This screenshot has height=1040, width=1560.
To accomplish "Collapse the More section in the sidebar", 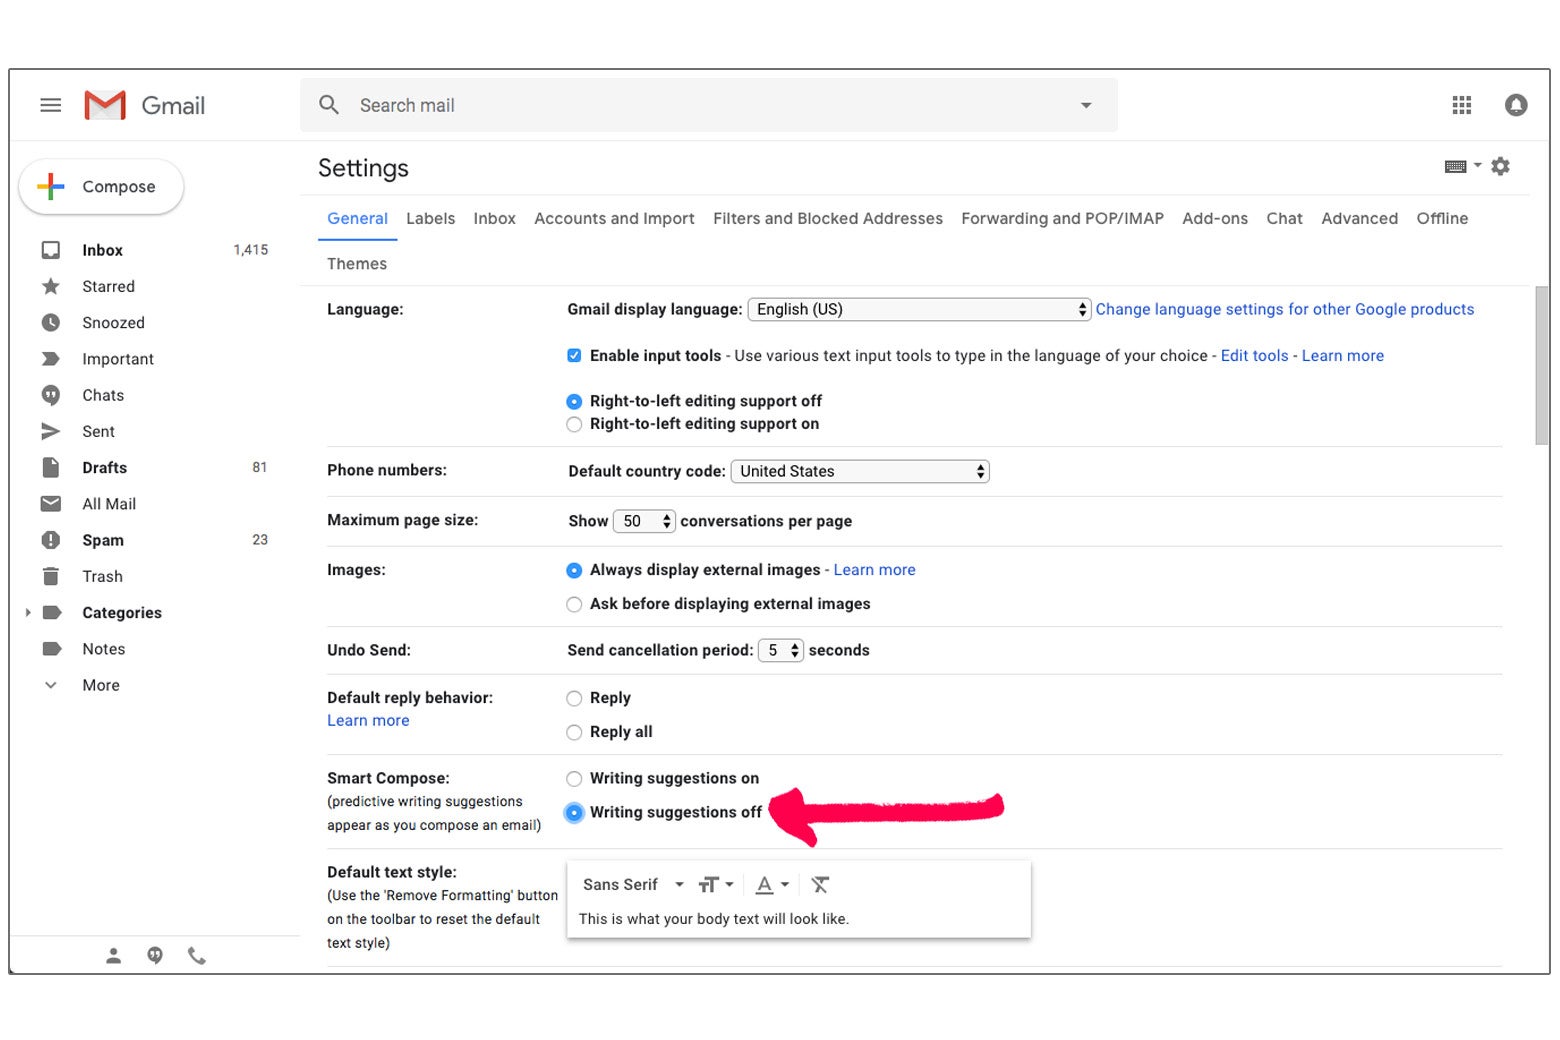I will point(51,685).
